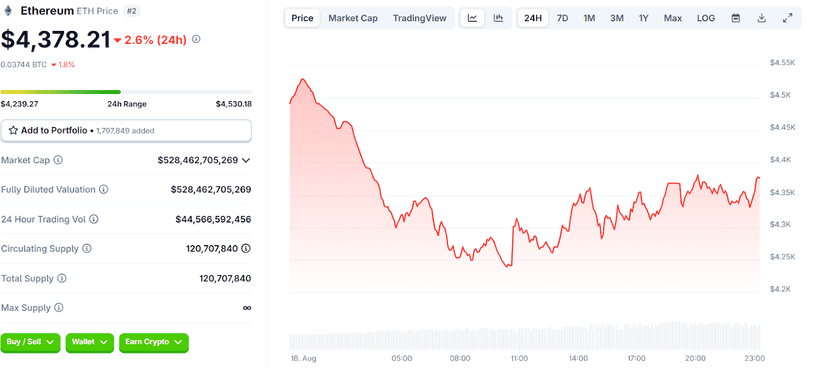The height and width of the screenshot is (368, 825).
Task: Open the Buy / Sell dropdown
Action: pos(31,342)
